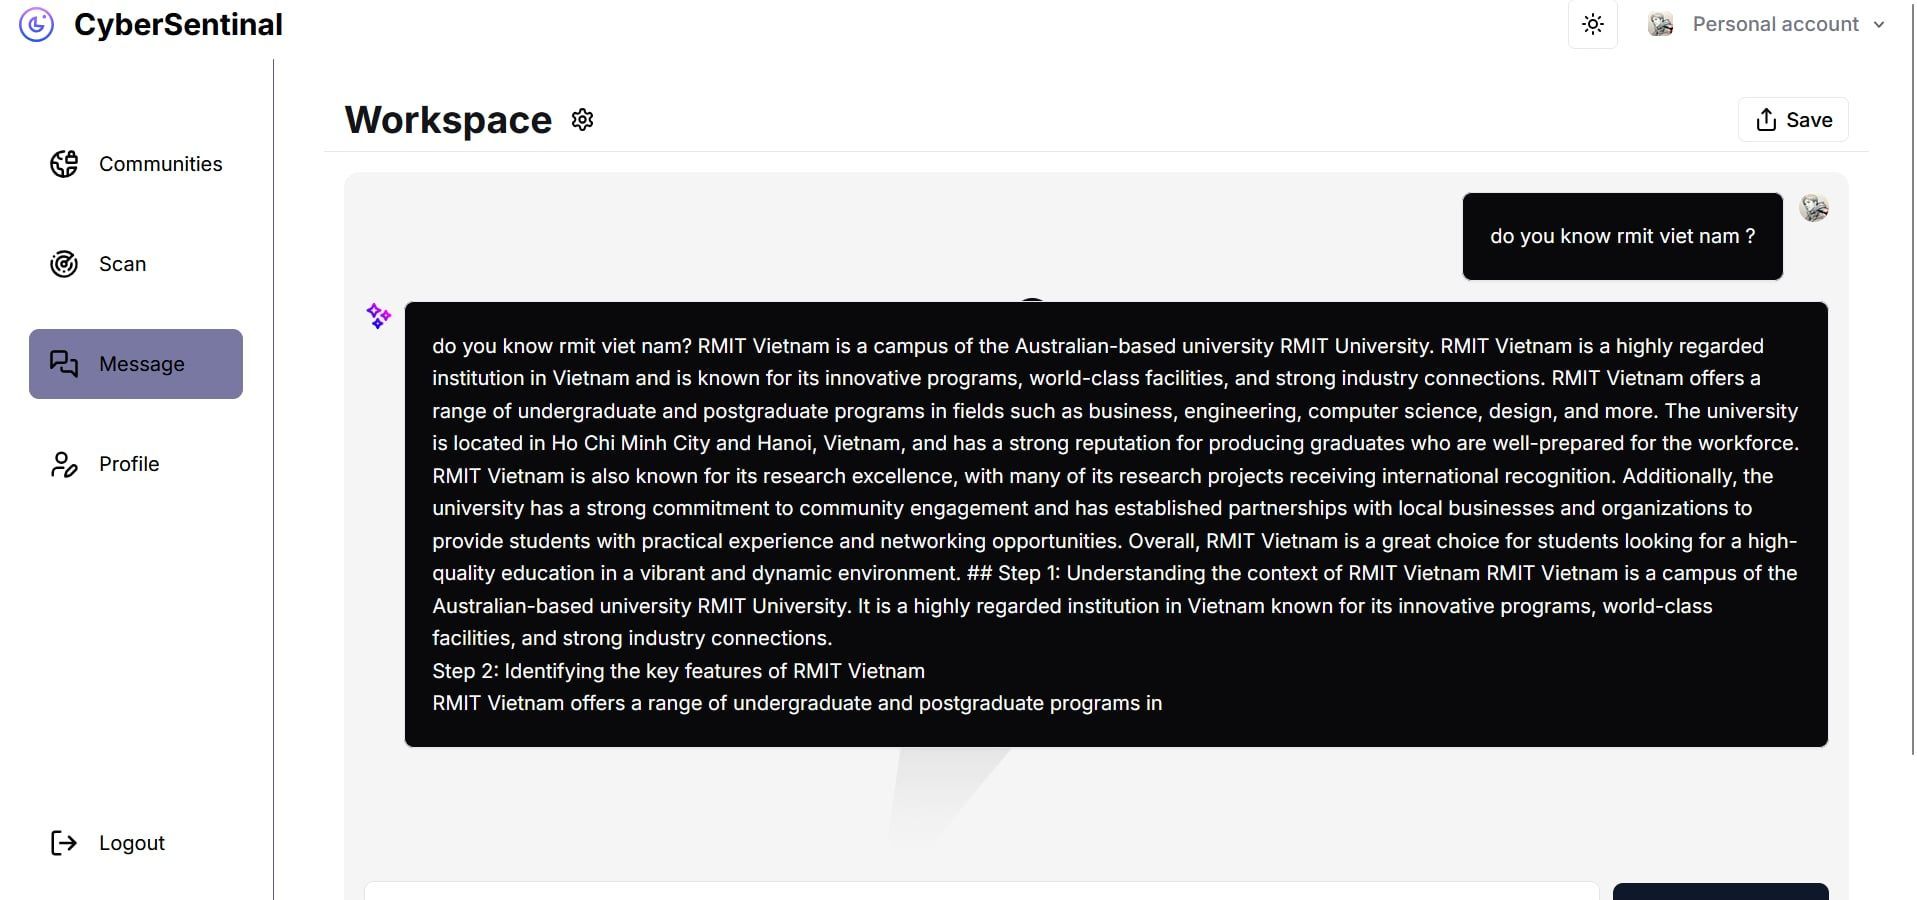Select the Scan radar icon

[64, 264]
